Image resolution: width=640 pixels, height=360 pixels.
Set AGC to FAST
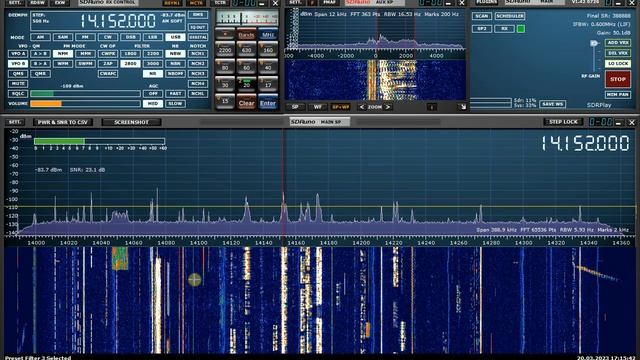[176, 94]
